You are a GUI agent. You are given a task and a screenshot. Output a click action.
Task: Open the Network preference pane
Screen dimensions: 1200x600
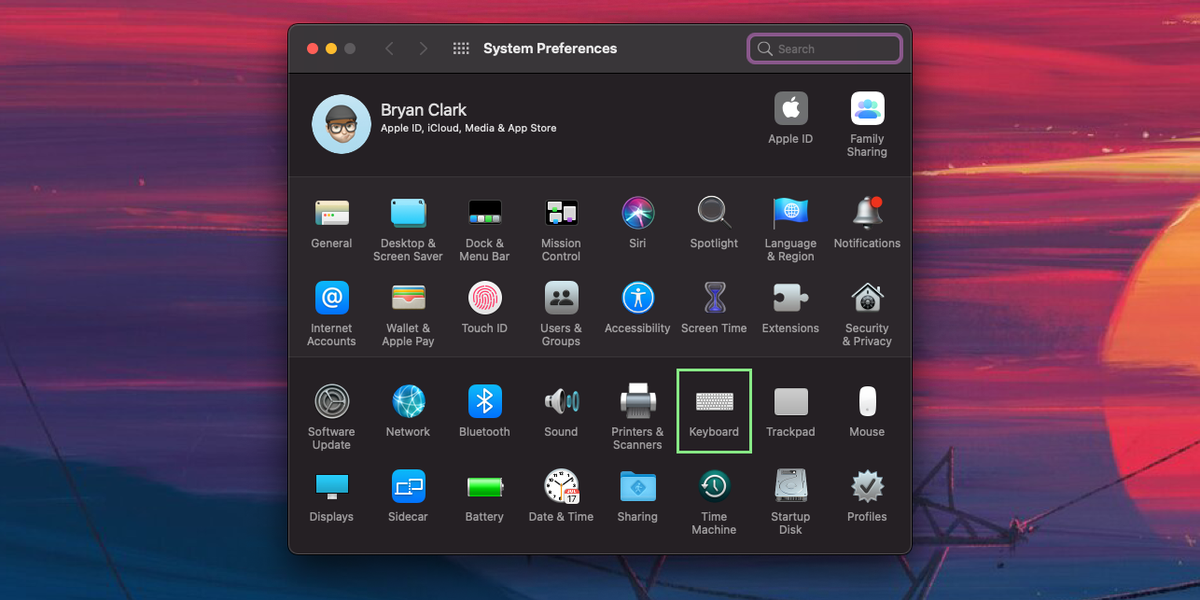(x=408, y=404)
